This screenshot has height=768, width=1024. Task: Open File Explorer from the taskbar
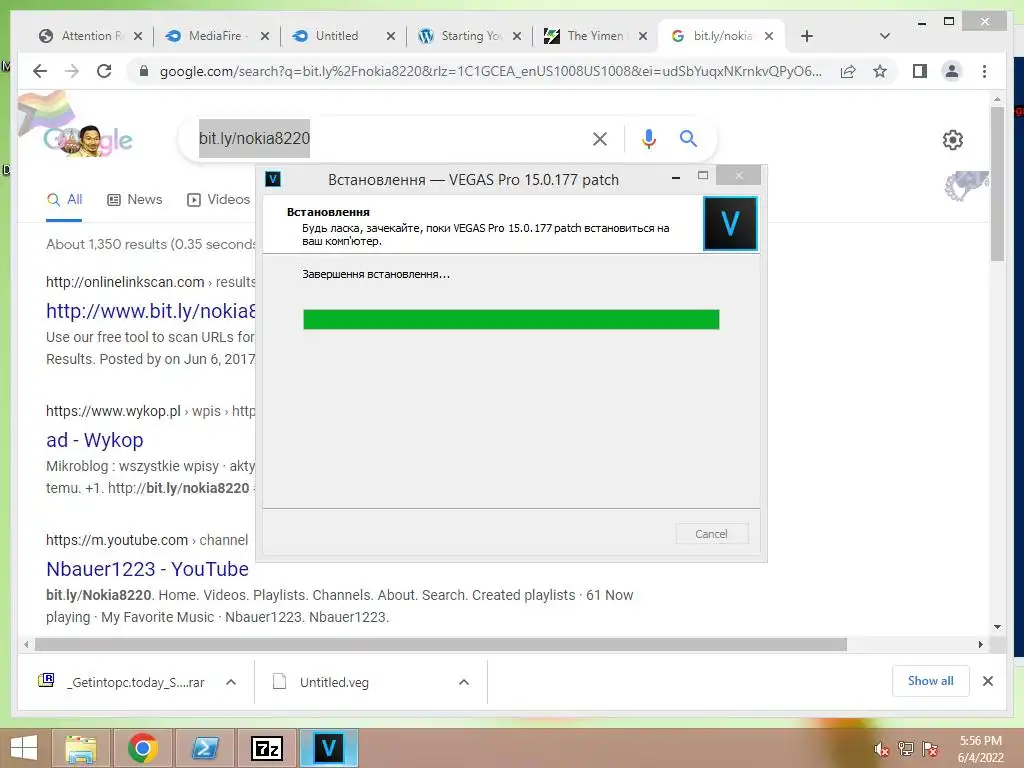pos(81,748)
